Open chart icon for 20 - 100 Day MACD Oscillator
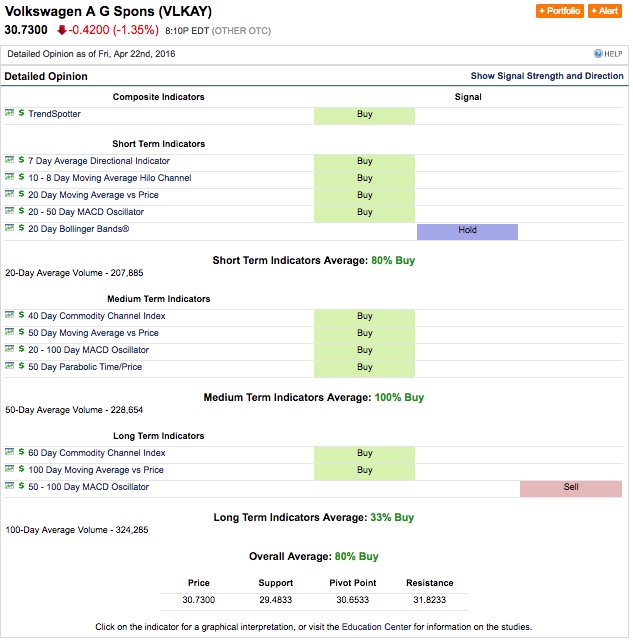This screenshot has width=633, height=642. (9, 349)
